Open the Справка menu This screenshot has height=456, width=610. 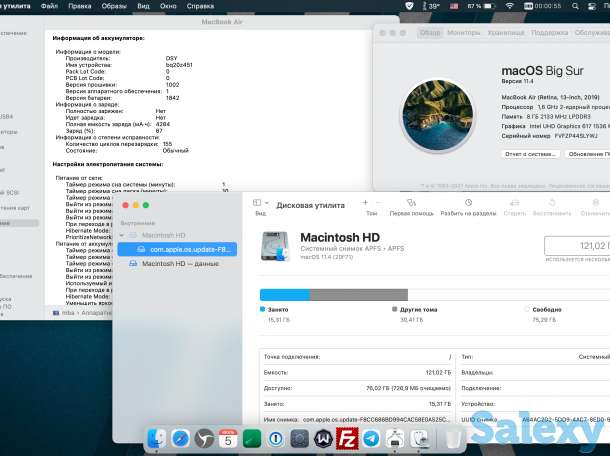point(200,6)
